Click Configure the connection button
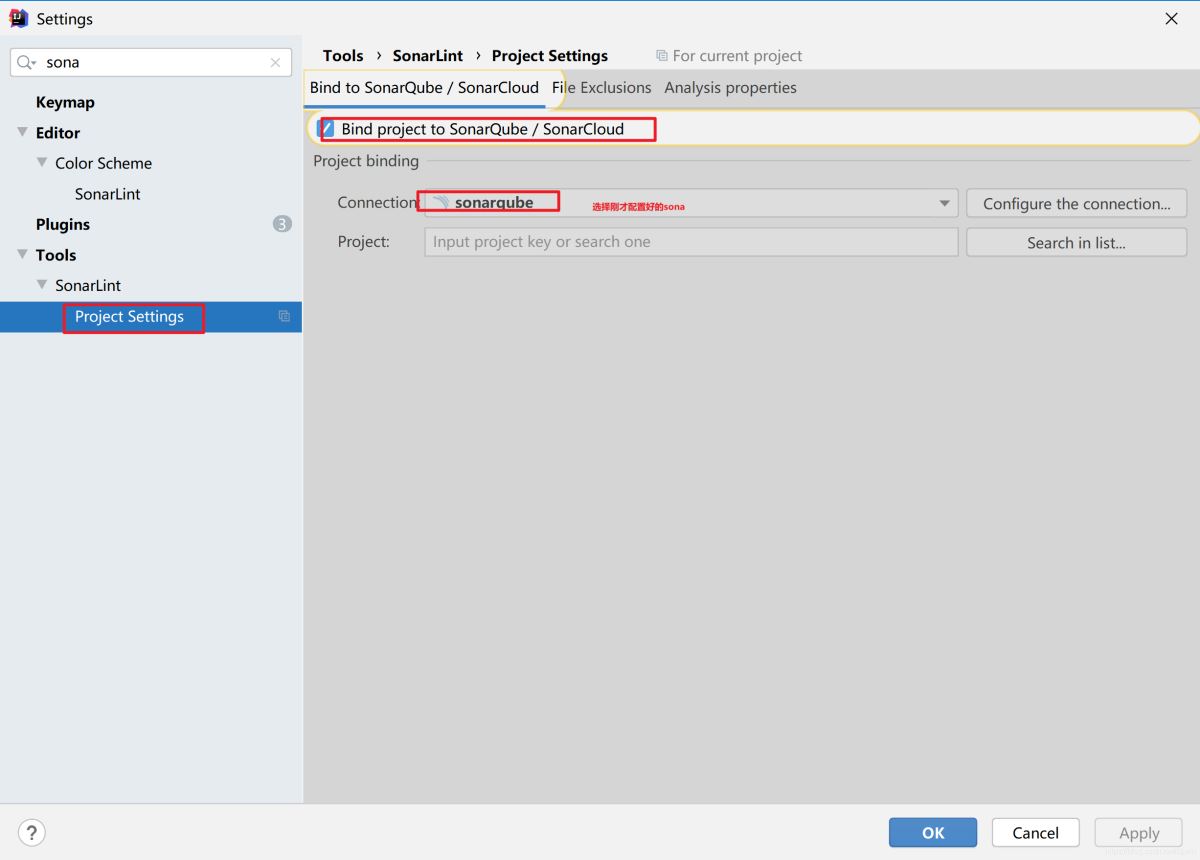Screen dimensions: 1200x860 [1076, 203]
